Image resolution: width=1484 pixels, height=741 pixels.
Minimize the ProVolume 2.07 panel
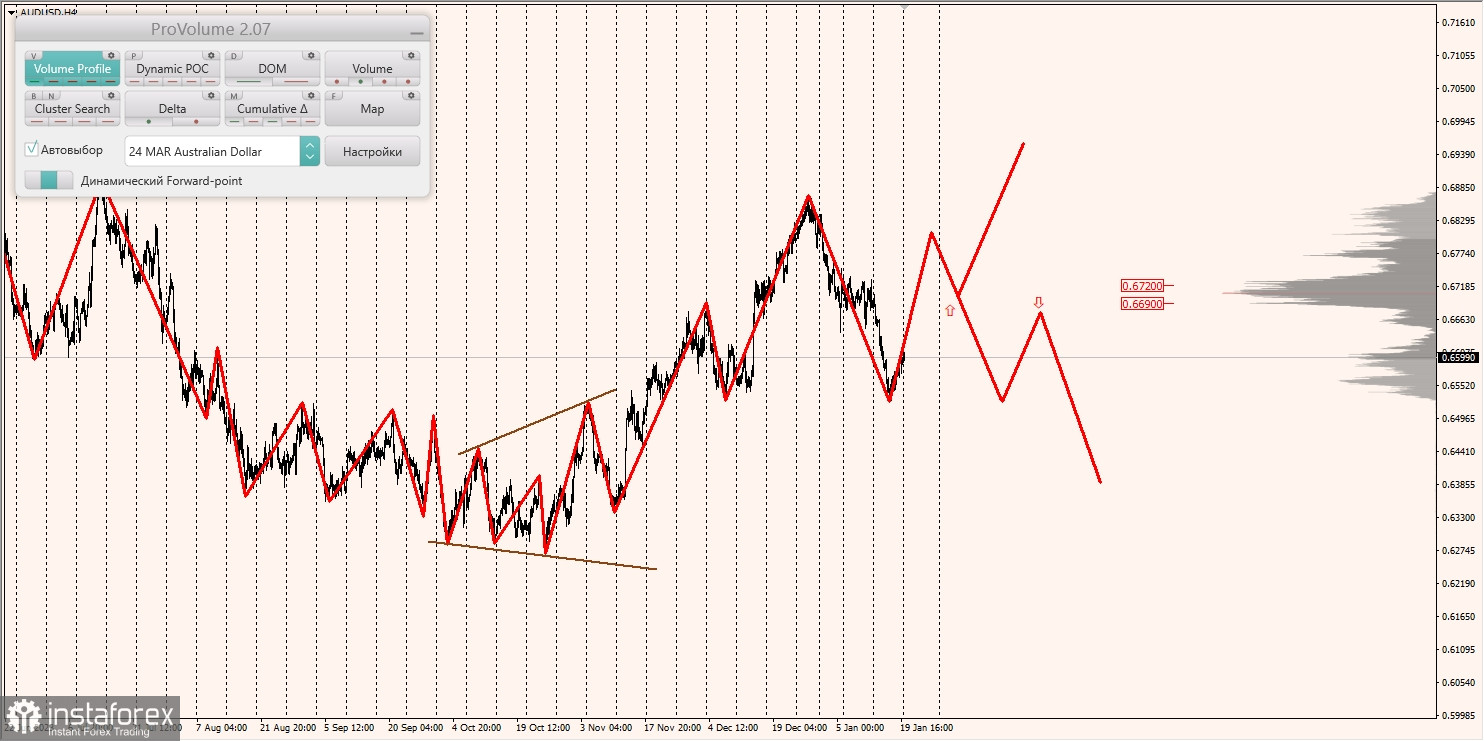417,33
